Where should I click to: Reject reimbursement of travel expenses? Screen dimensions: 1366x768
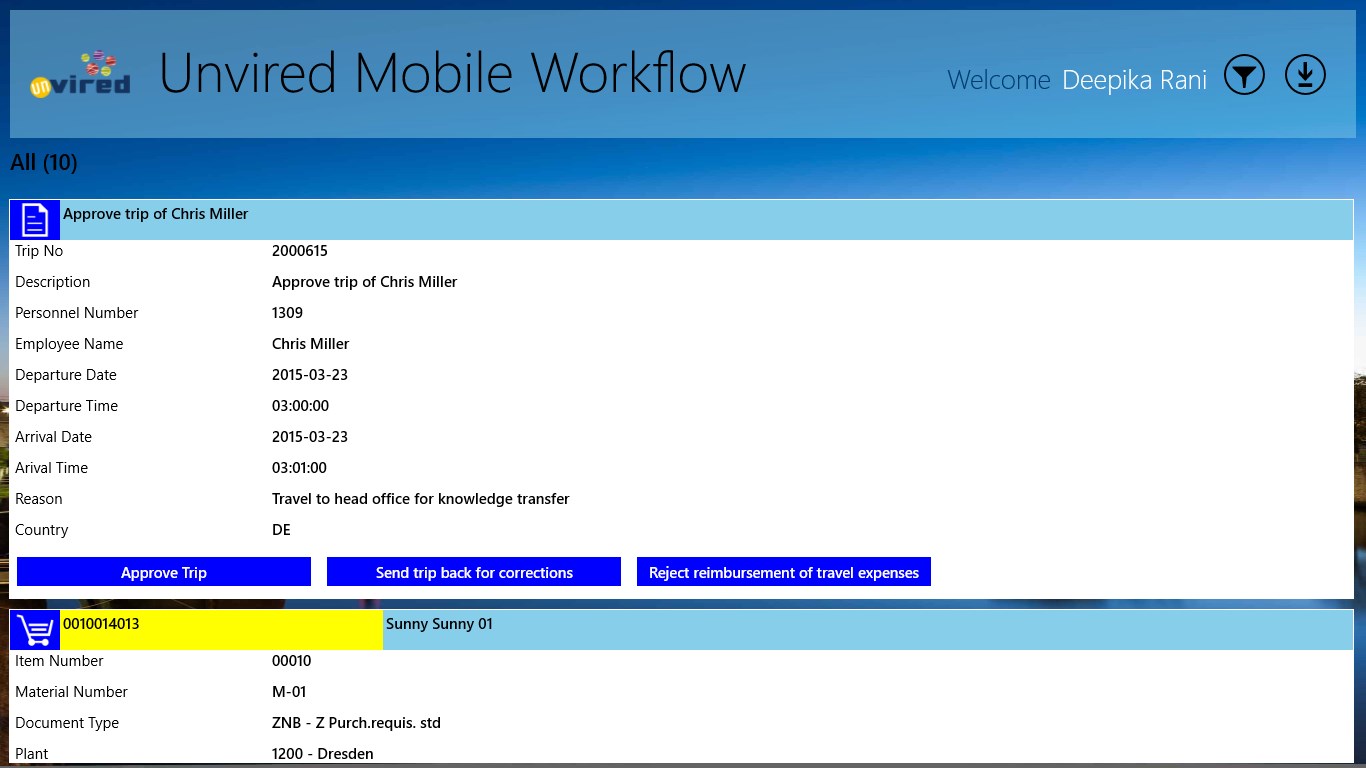[x=783, y=572]
